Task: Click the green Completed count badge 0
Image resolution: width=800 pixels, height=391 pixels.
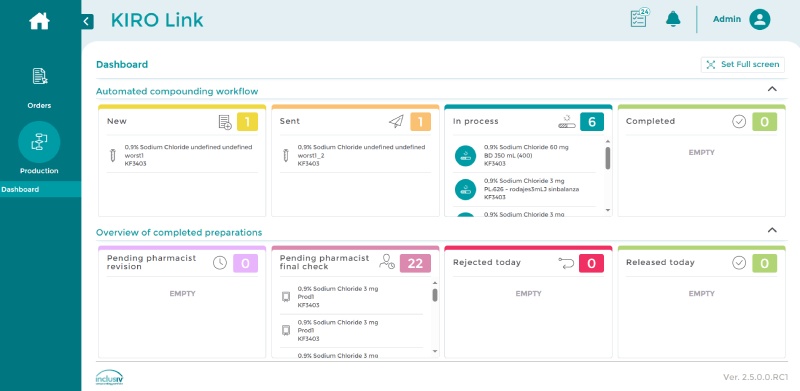Action: tap(764, 122)
